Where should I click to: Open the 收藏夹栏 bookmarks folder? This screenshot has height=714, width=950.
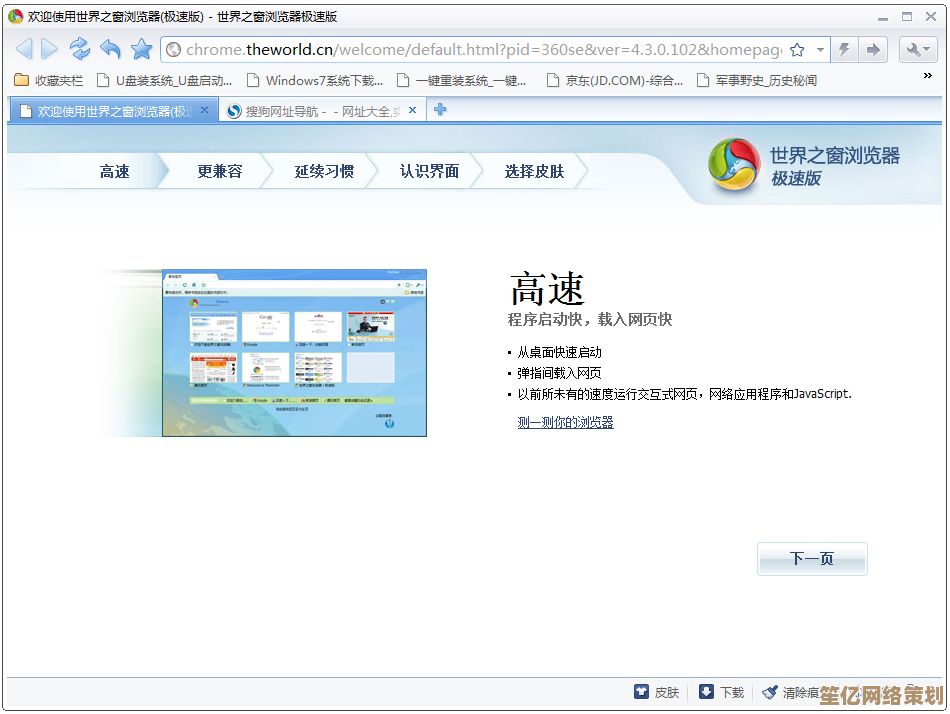[x=49, y=80]
